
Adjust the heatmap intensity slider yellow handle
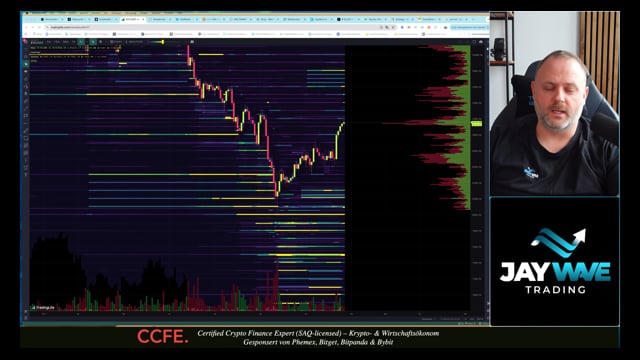click(x=163, y=42)
